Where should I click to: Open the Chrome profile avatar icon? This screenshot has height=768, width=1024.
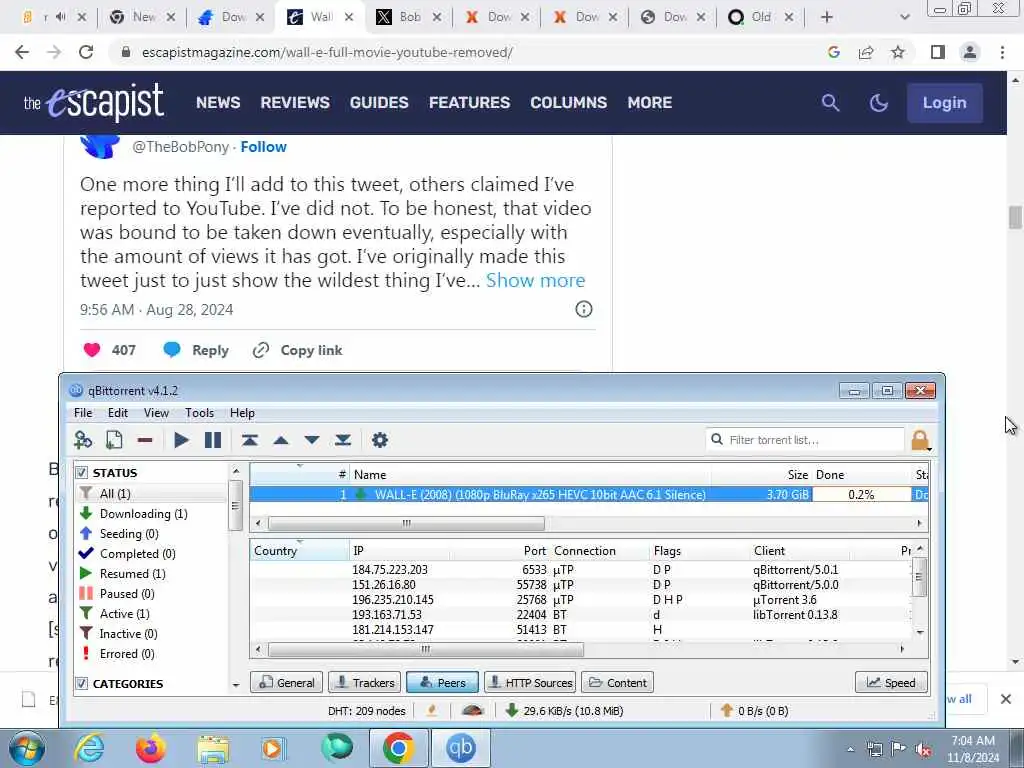tap(970, 52)
